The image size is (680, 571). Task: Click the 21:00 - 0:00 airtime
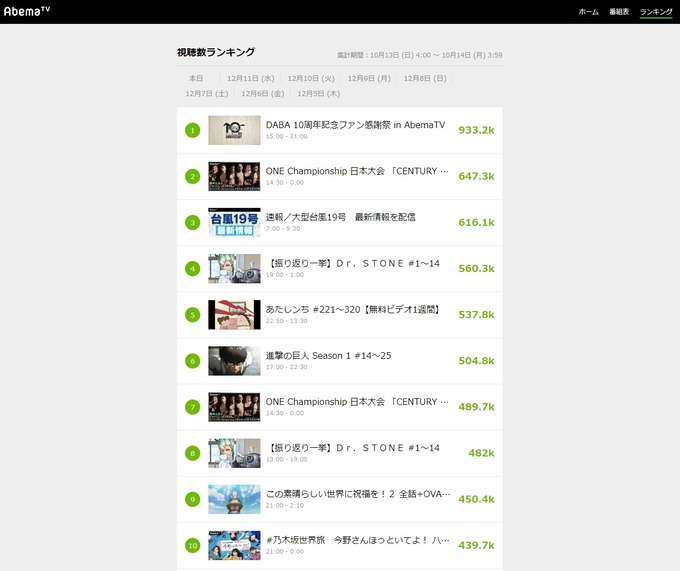[284, 552]
